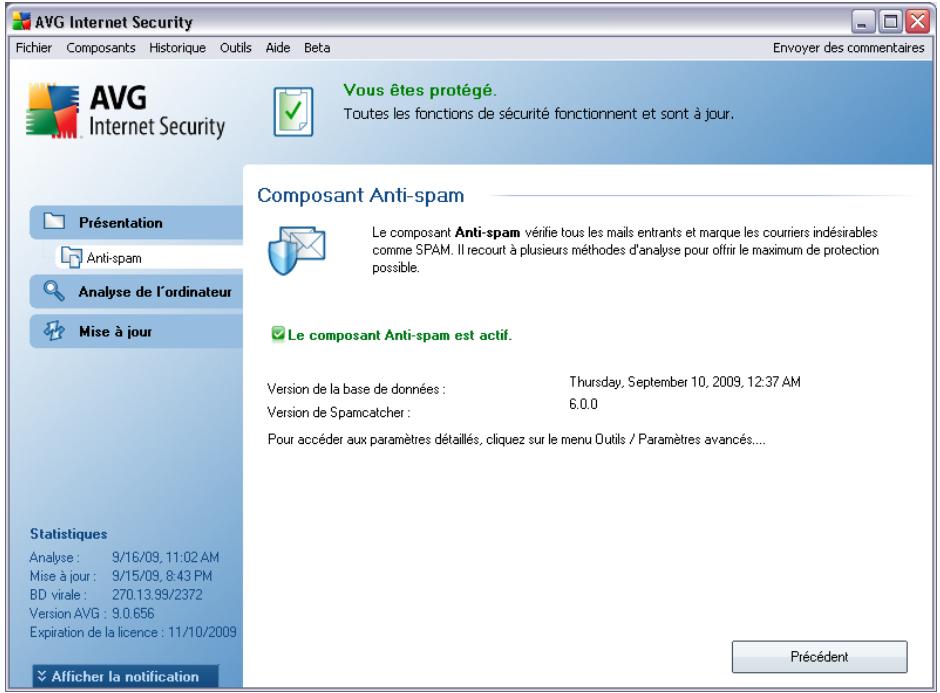Click the protected status clipboard checkmark icon
This screenshot has width=940, height=693.
pos(293,112)
